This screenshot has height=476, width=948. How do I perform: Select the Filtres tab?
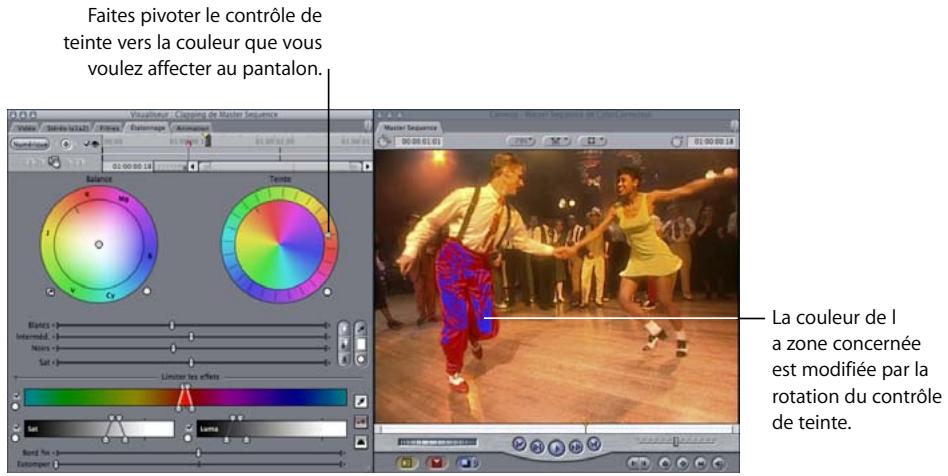[109, 128]
